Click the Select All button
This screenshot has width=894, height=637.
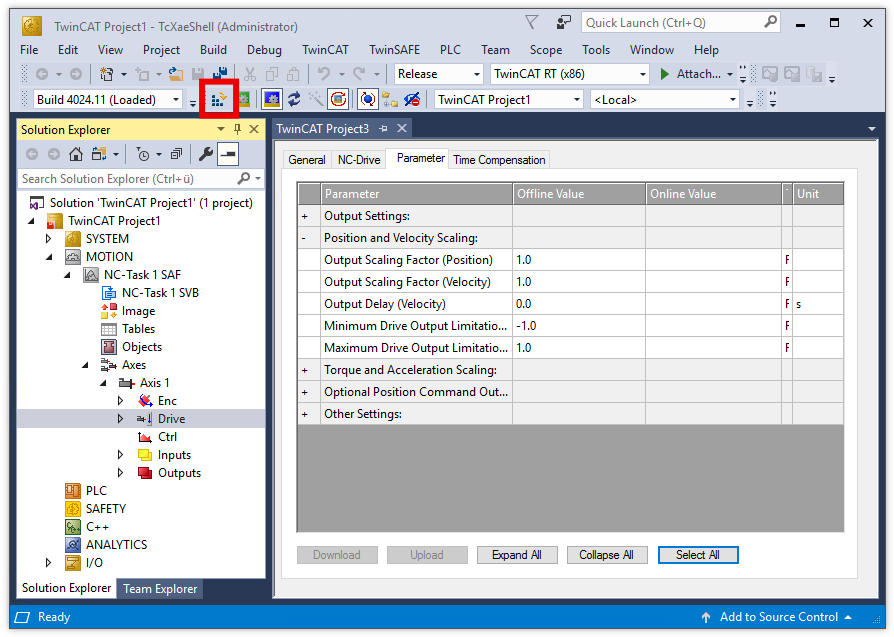tap(698, 555)
